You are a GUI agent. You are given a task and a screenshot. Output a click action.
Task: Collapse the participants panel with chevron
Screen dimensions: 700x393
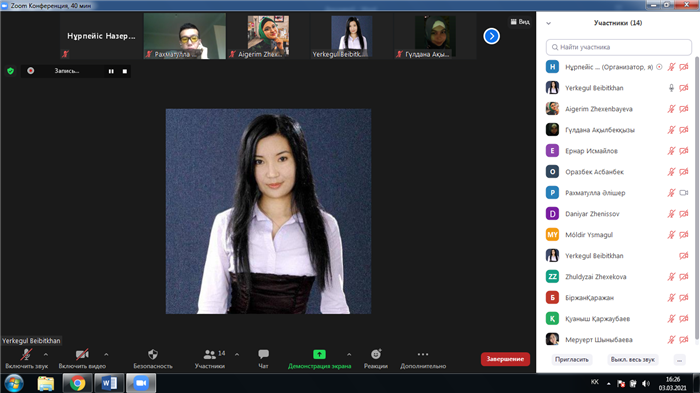tap(549, 23)
